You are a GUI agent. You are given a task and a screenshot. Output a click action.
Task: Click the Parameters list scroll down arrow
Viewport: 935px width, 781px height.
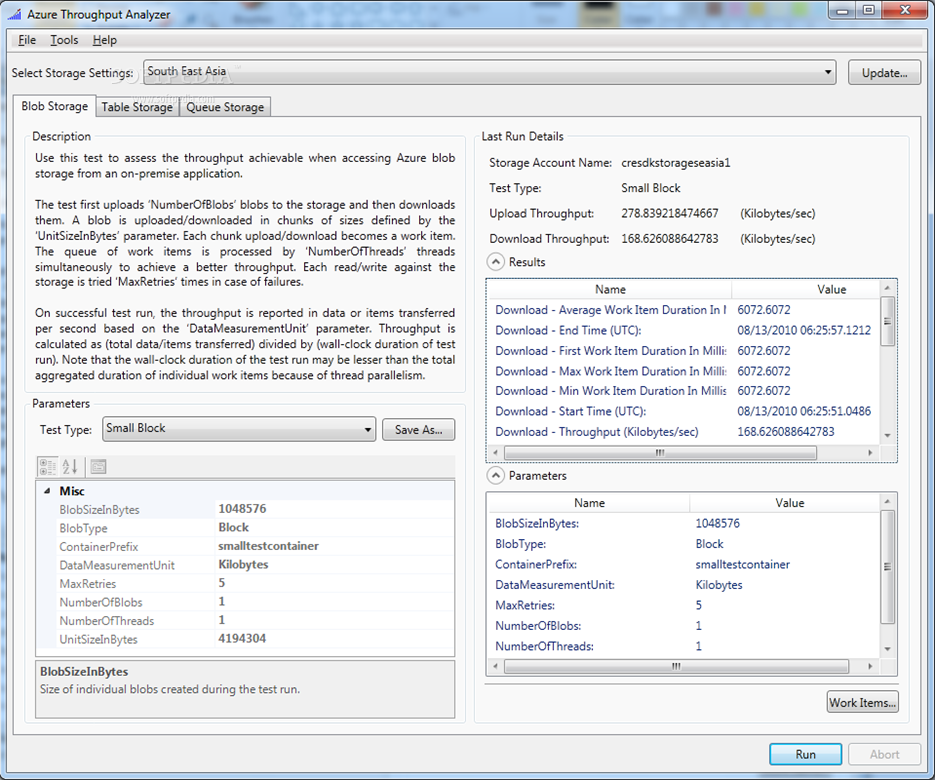pyautogui.click(x=887, y=649)
